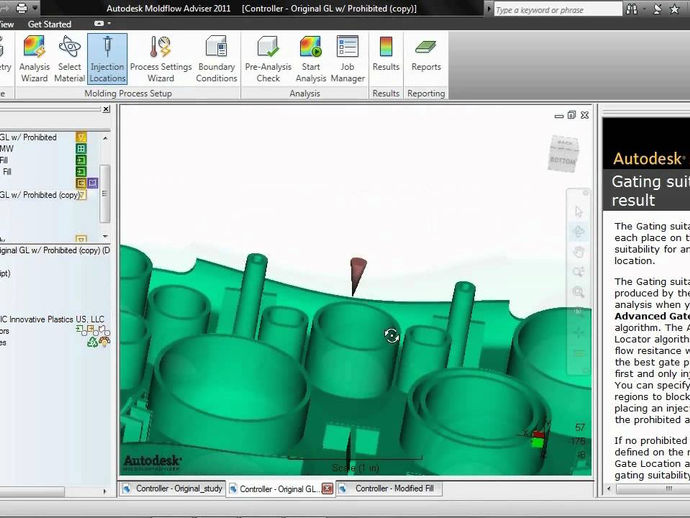Close the left project panel

pos(106,109)
